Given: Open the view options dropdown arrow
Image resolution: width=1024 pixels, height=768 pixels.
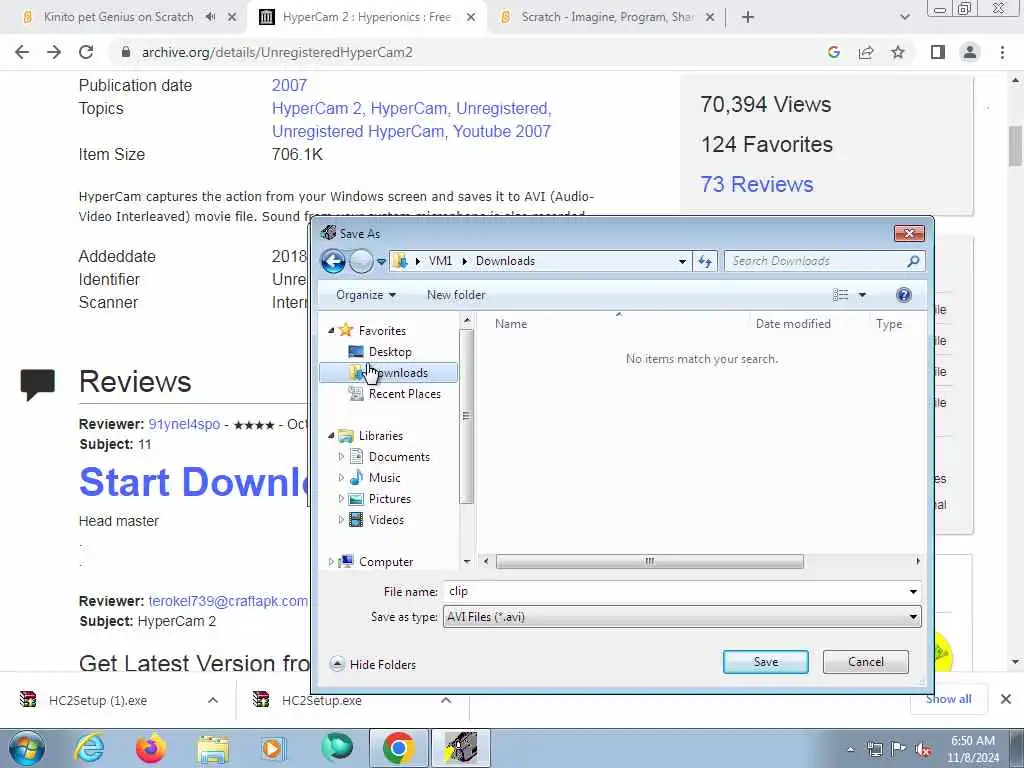Looking at the screenshot, I should tap(862, 295).
